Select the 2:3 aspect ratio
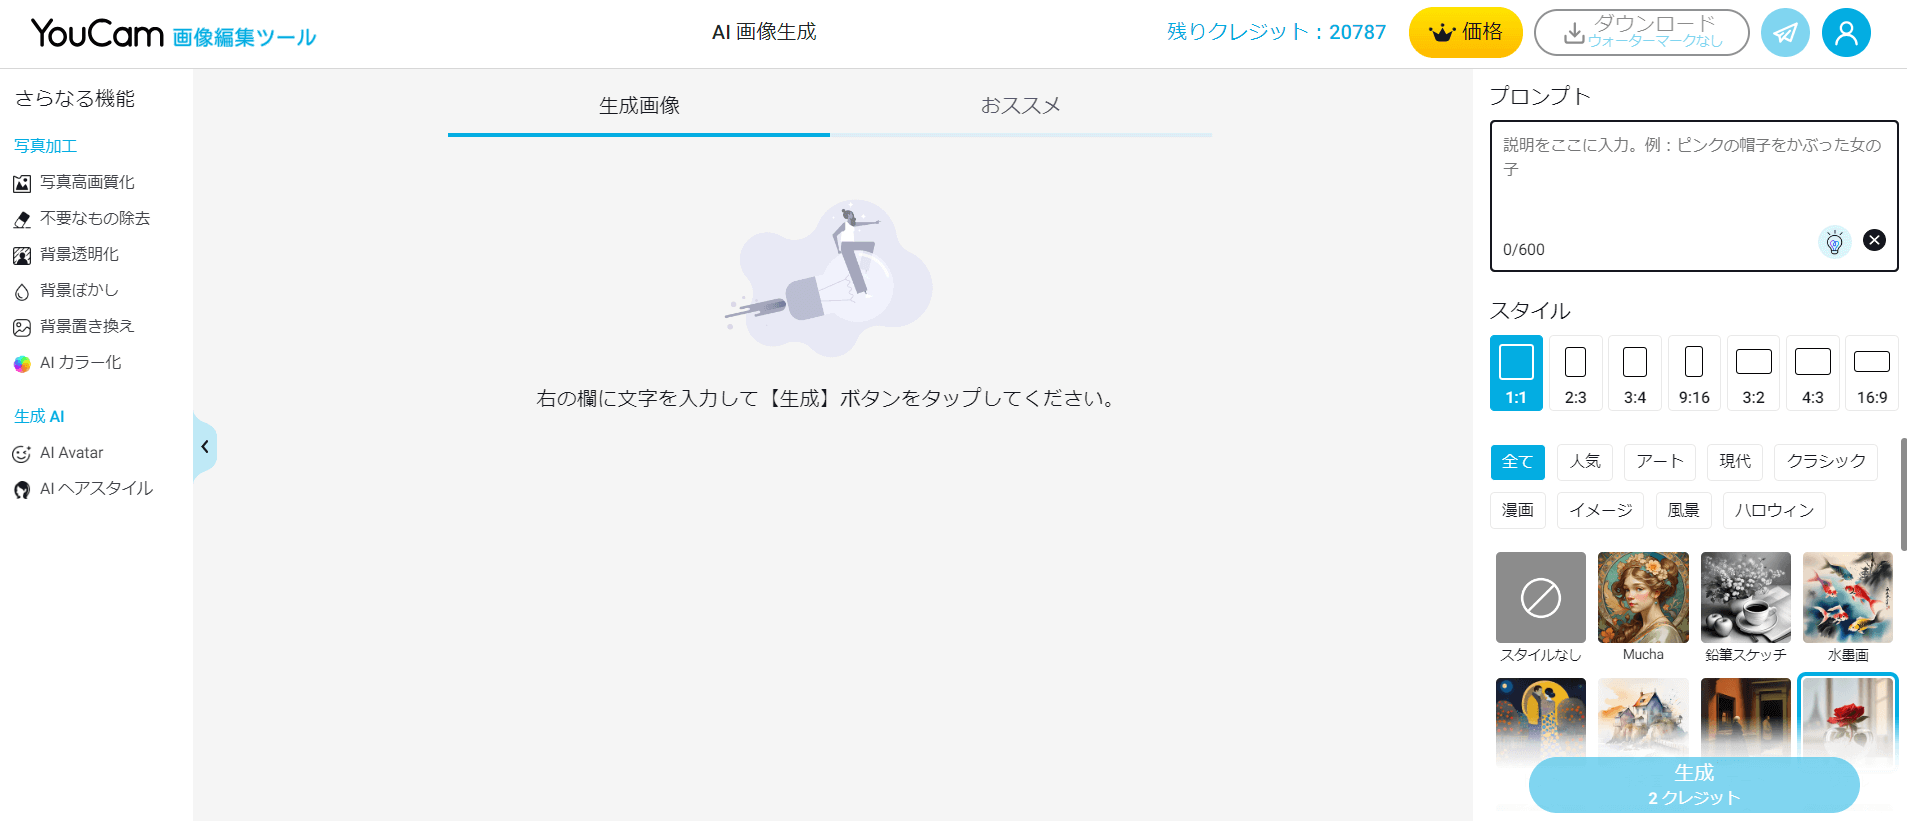The height and width of the screenshot is (821, 1907). [x=1575, y=373]
